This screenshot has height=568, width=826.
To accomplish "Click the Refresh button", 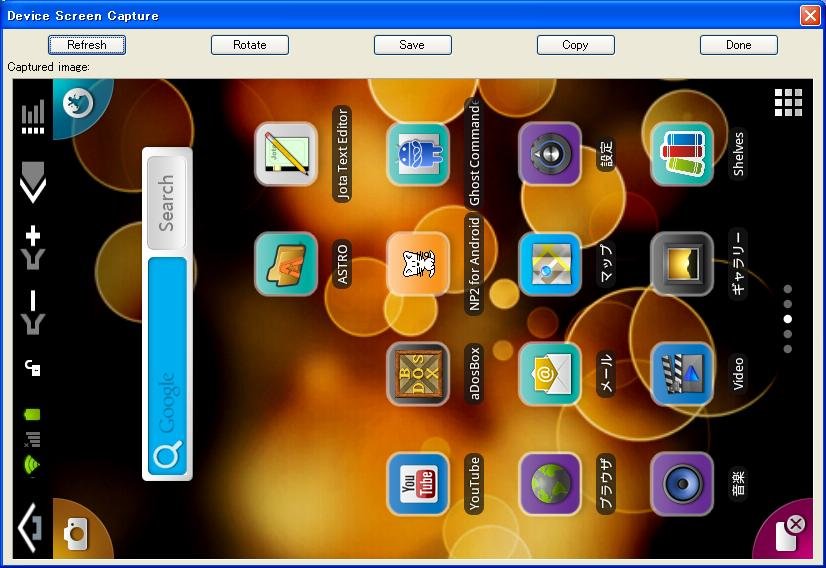I will 87,45.
